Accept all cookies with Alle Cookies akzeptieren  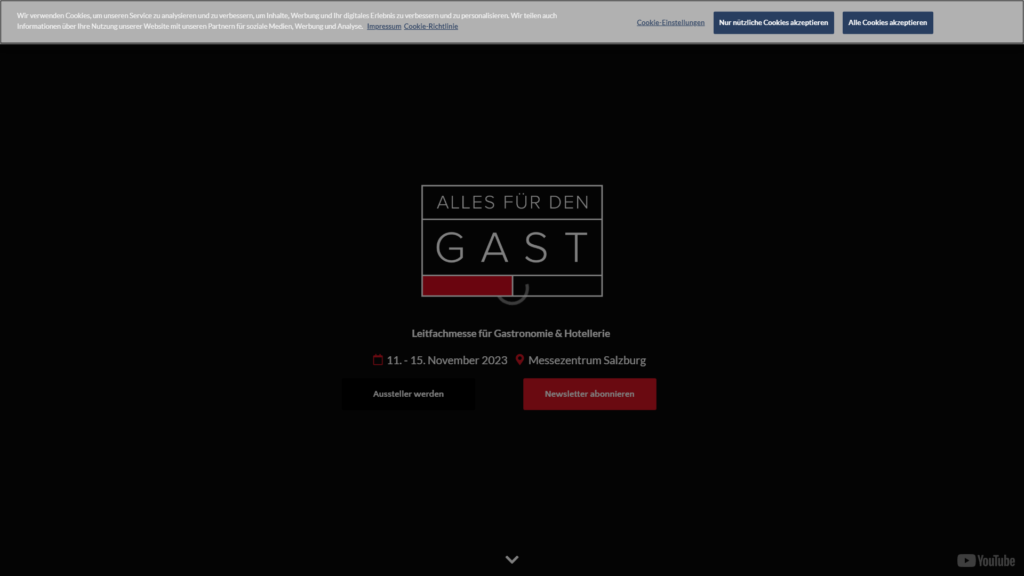coord(888,23)
